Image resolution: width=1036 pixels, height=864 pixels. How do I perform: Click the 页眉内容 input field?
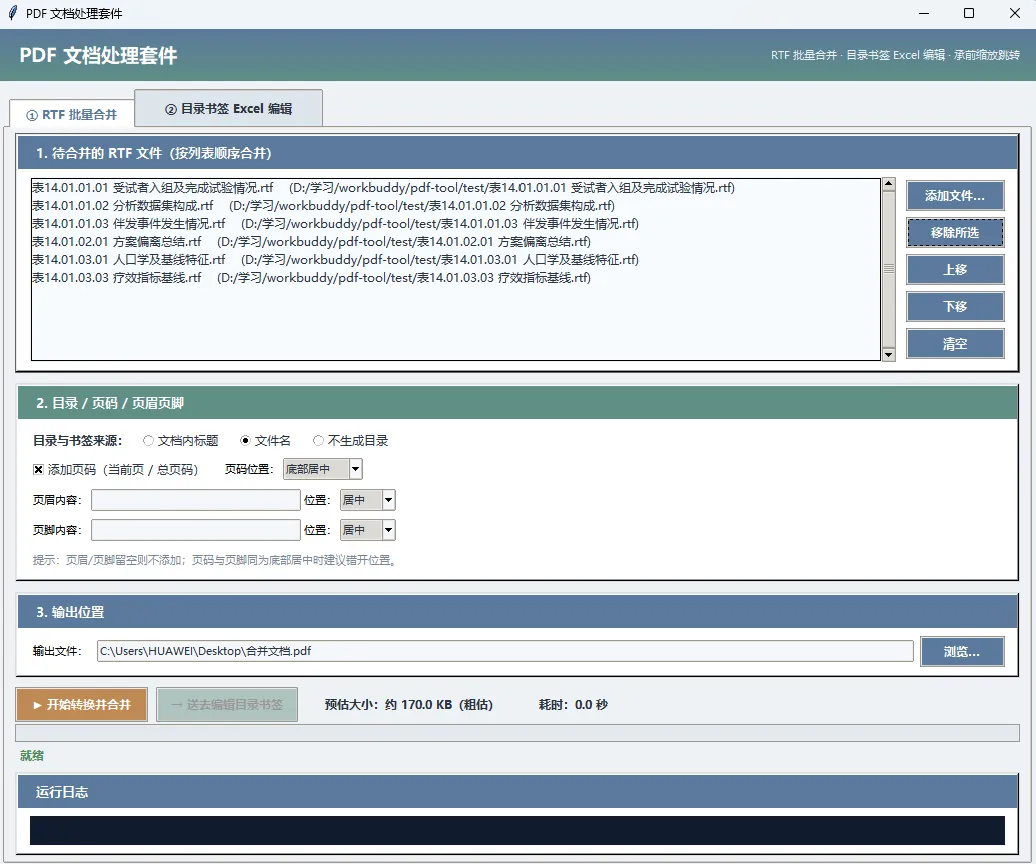point(196,500)
